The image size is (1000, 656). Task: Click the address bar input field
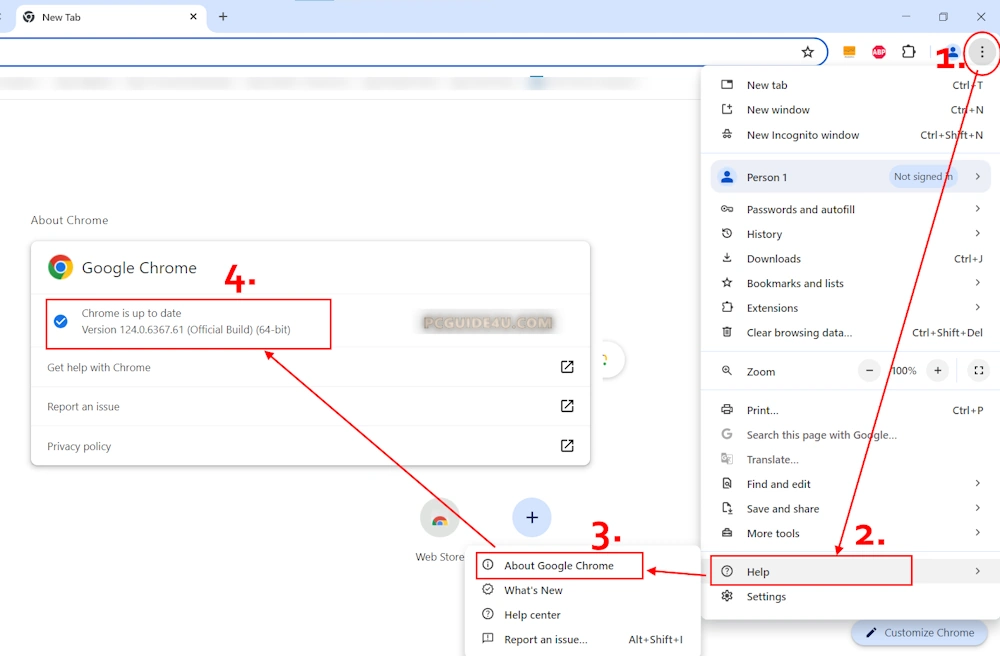(x=400, y=52)
